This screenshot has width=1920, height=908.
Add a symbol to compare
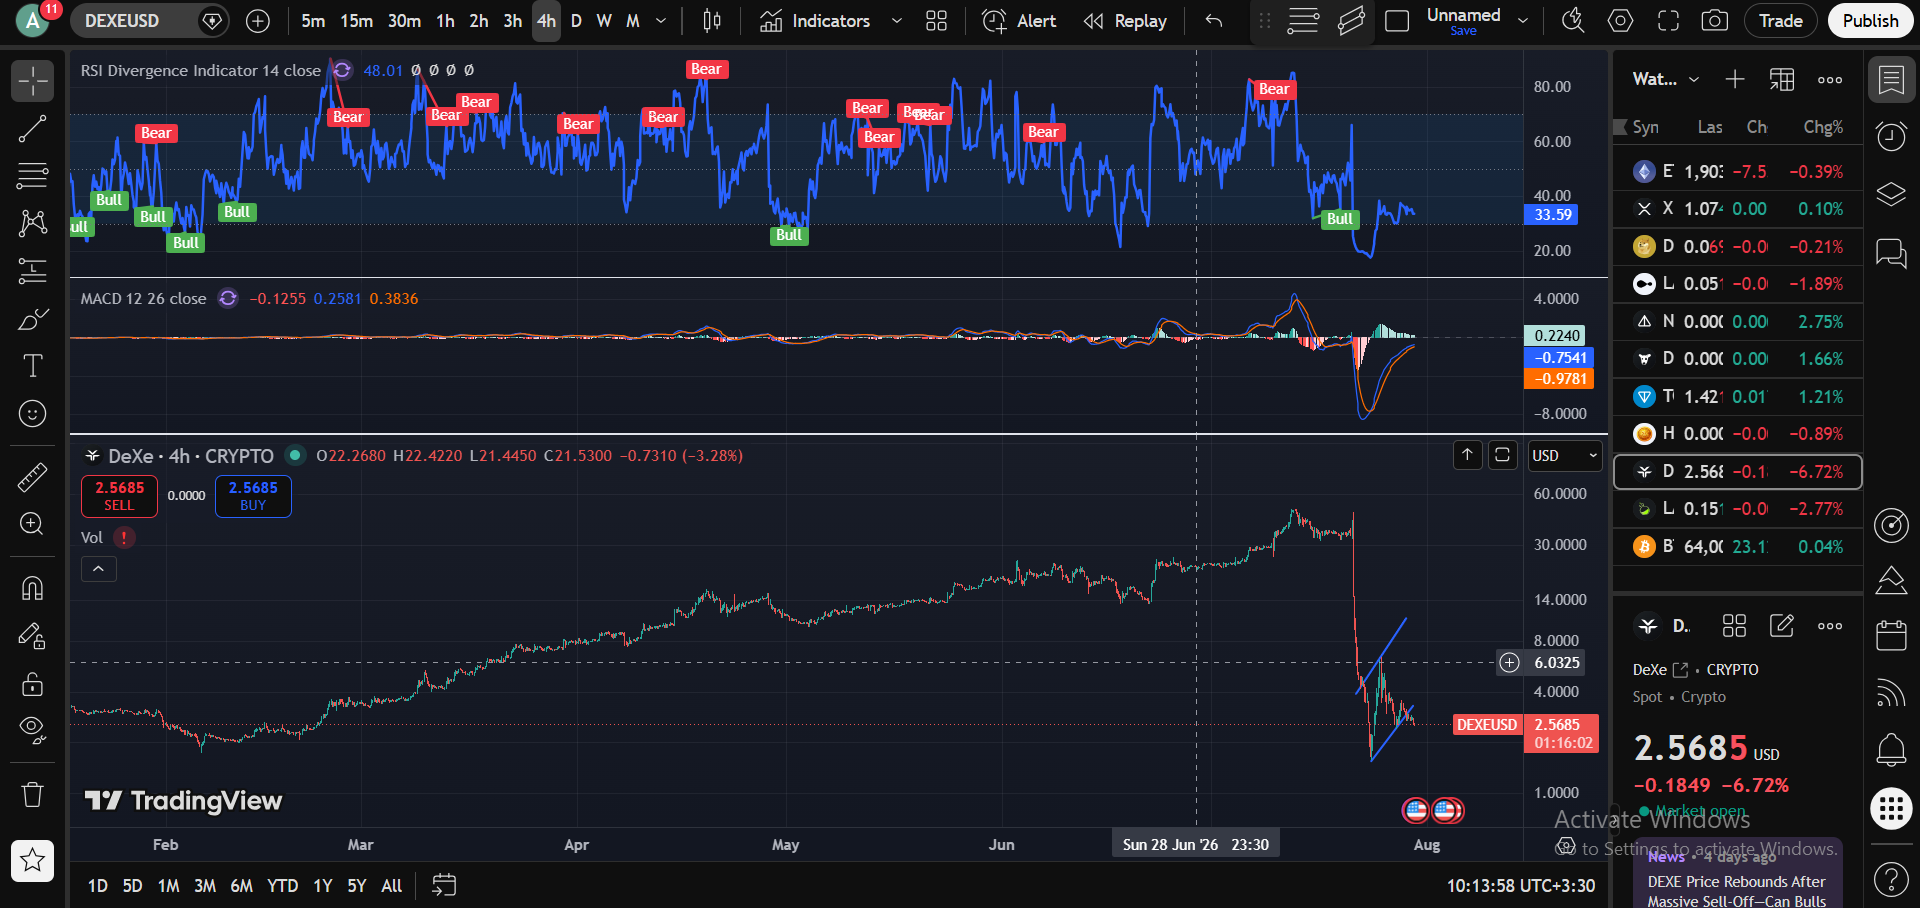tap(258, 21)
